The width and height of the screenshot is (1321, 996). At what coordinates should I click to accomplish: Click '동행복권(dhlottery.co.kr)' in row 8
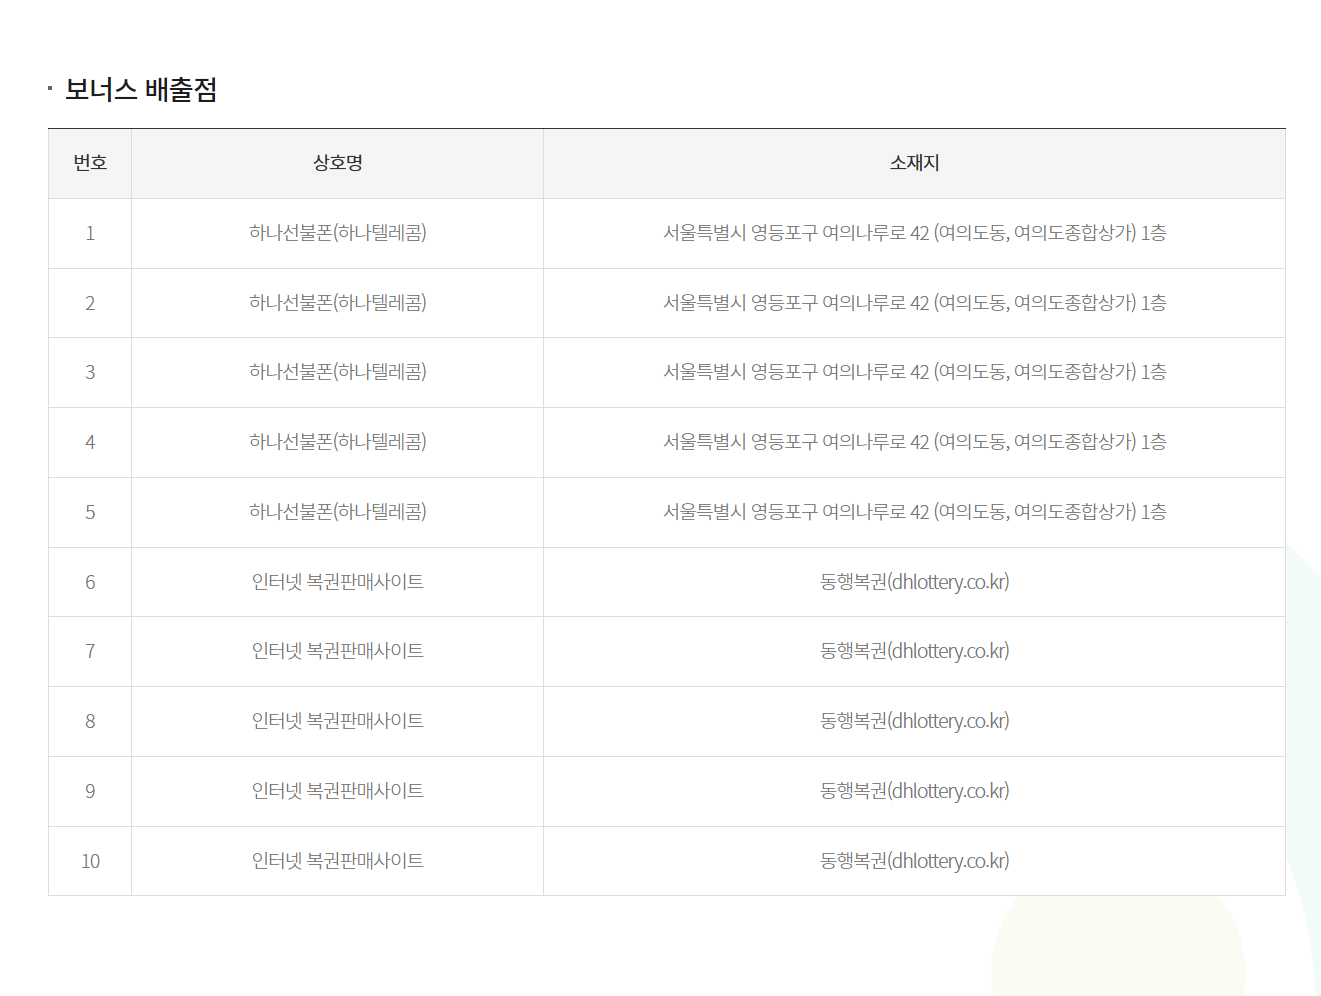915,721
